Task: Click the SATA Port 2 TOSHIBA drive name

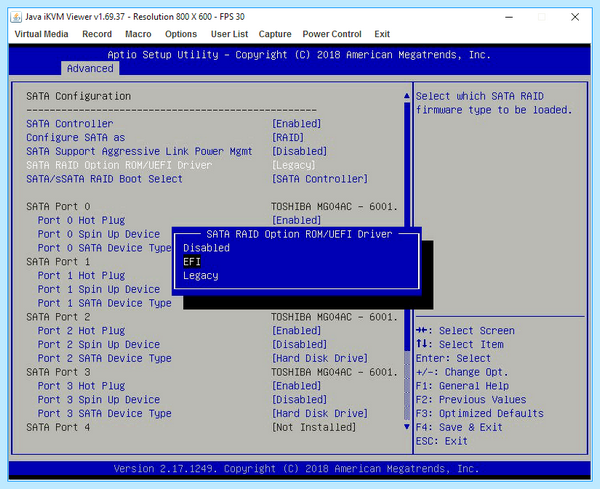Action: tap(334, 317)
